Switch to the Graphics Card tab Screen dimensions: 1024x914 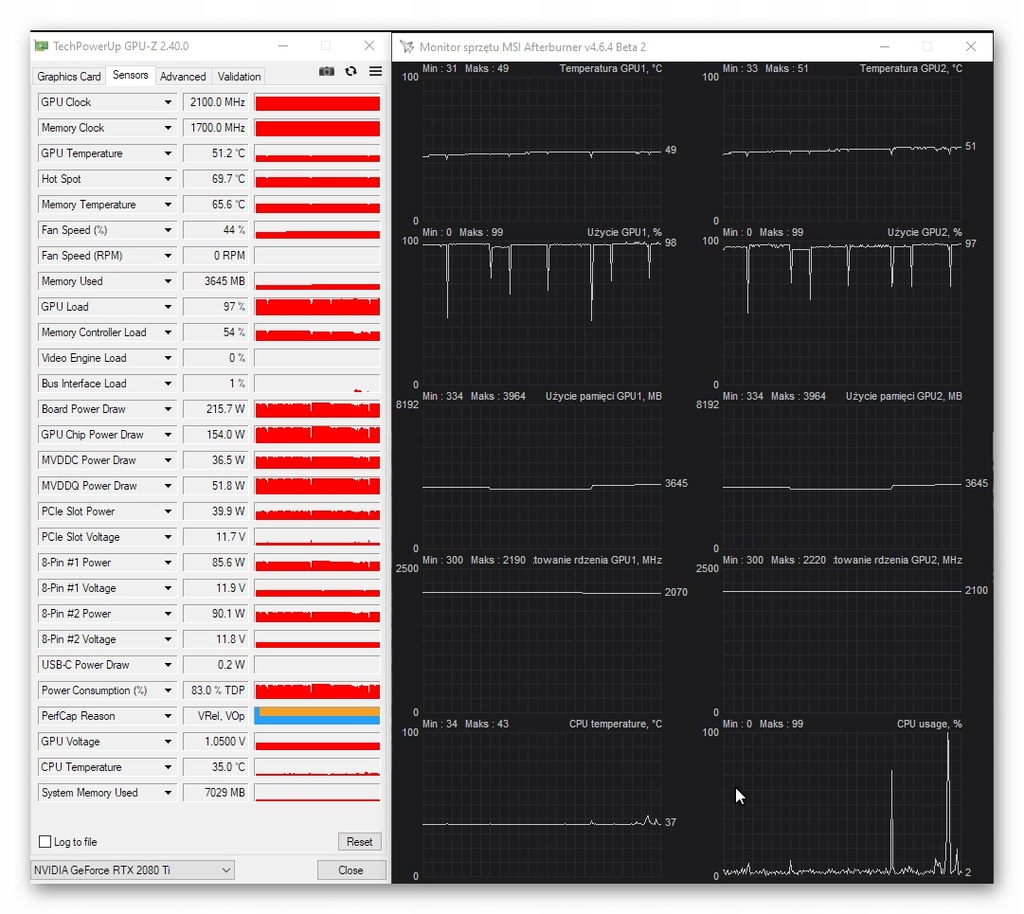[x=69, y=76]
